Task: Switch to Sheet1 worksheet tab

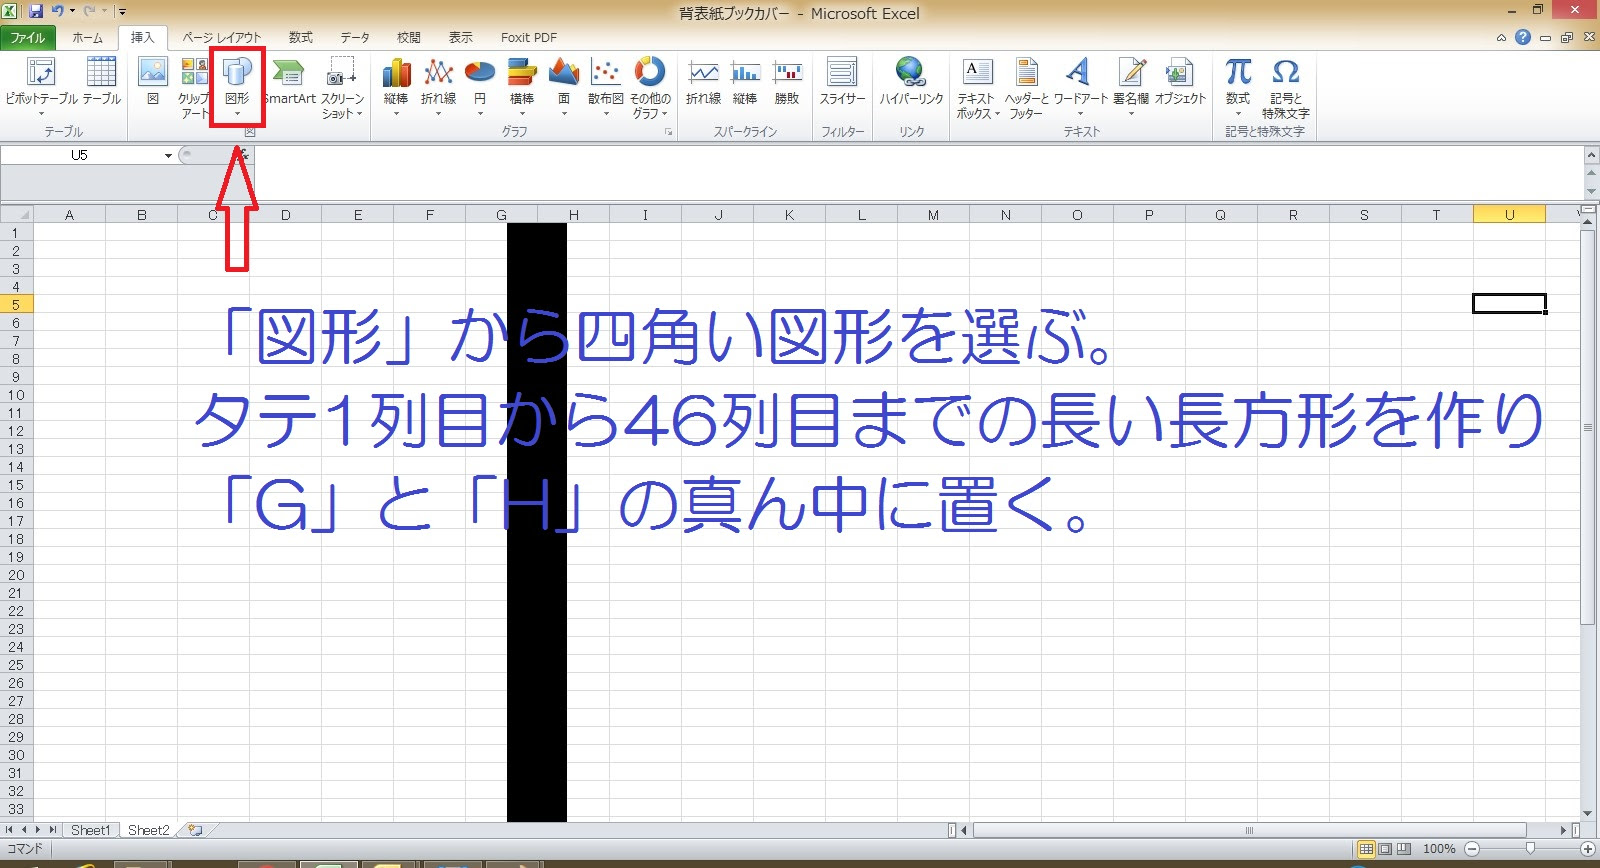Action: (90, 830)
